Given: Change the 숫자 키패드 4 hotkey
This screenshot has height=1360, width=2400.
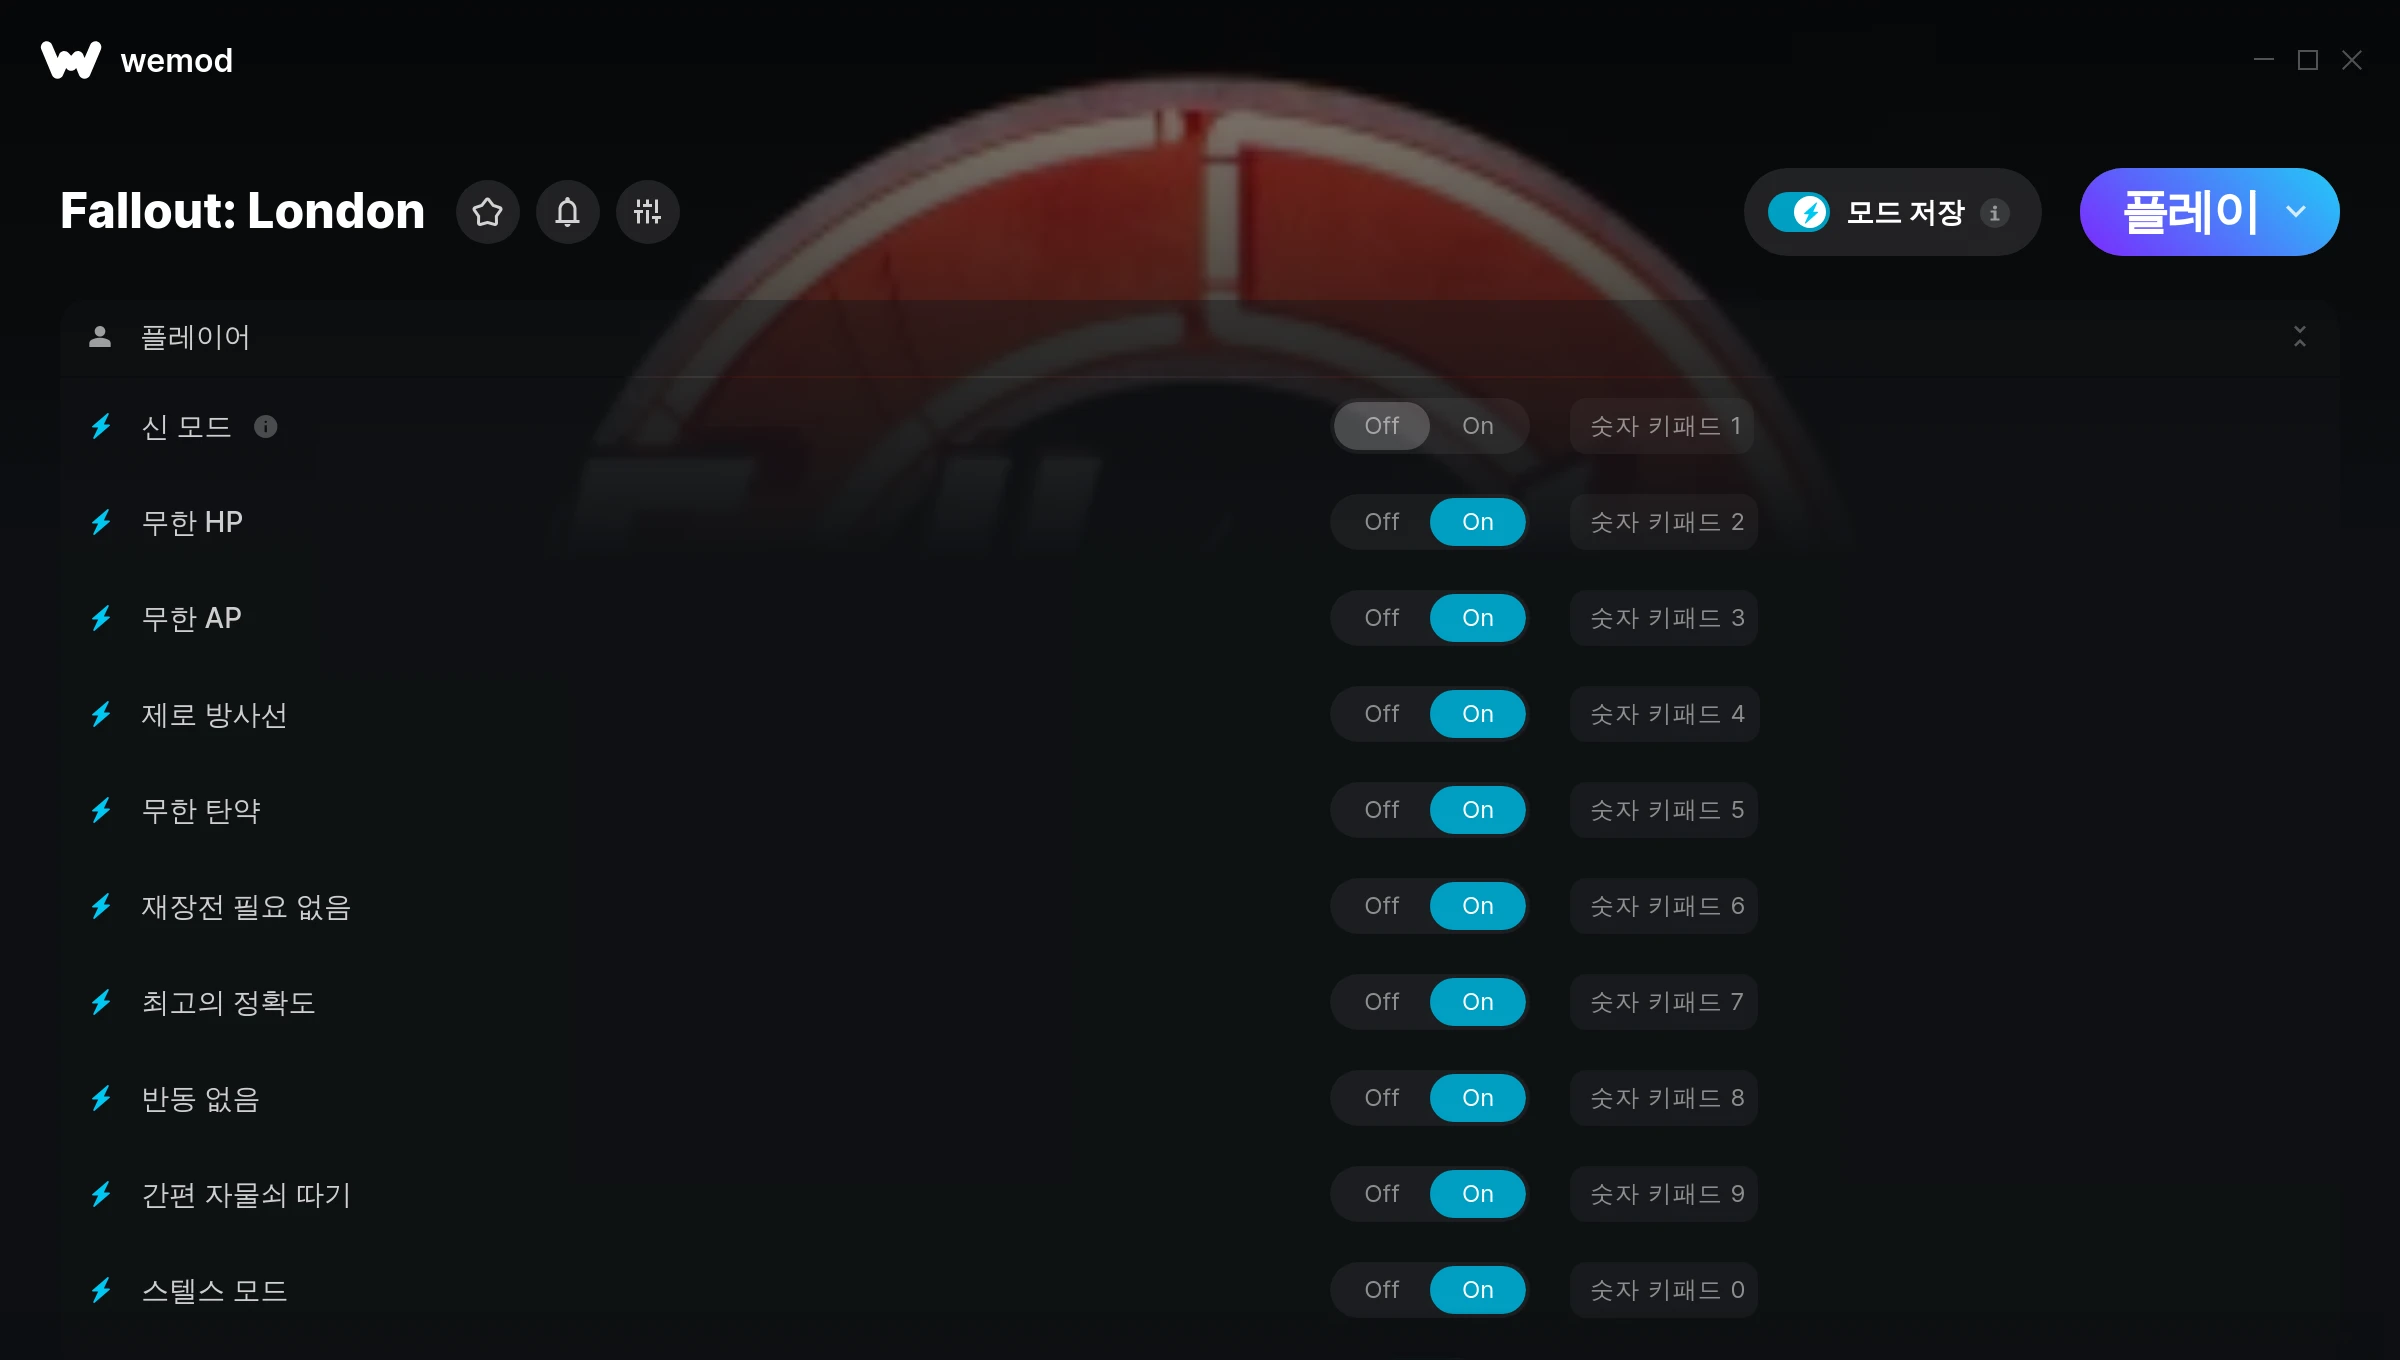Looking at the screenshot, I should click(x=1665, y=714).
